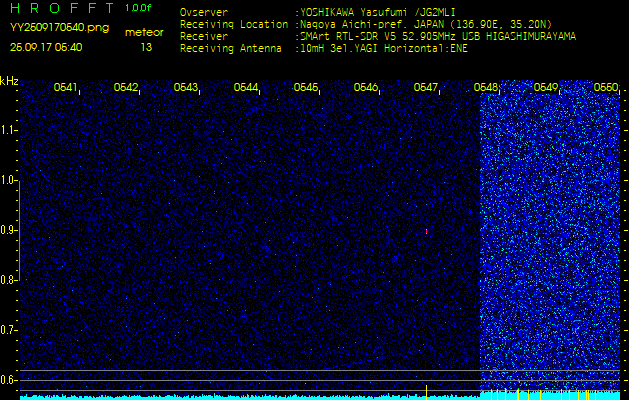Click the 0544 time marker

click(x=245, y=87)
